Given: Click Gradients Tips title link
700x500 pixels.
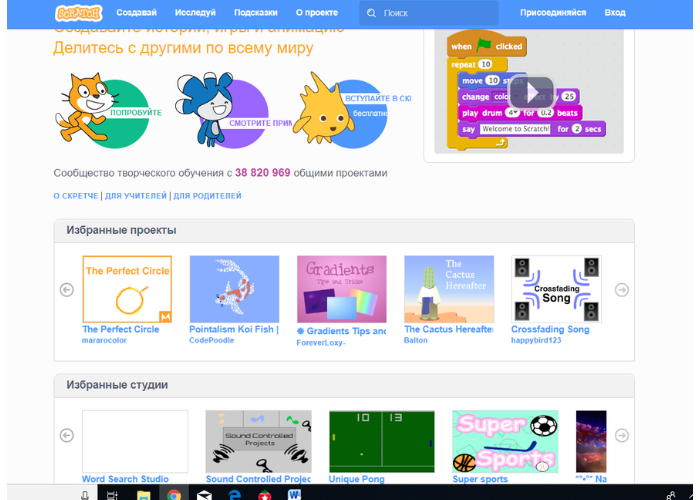Looking at the screenshot, I should [x=342, y=331].
